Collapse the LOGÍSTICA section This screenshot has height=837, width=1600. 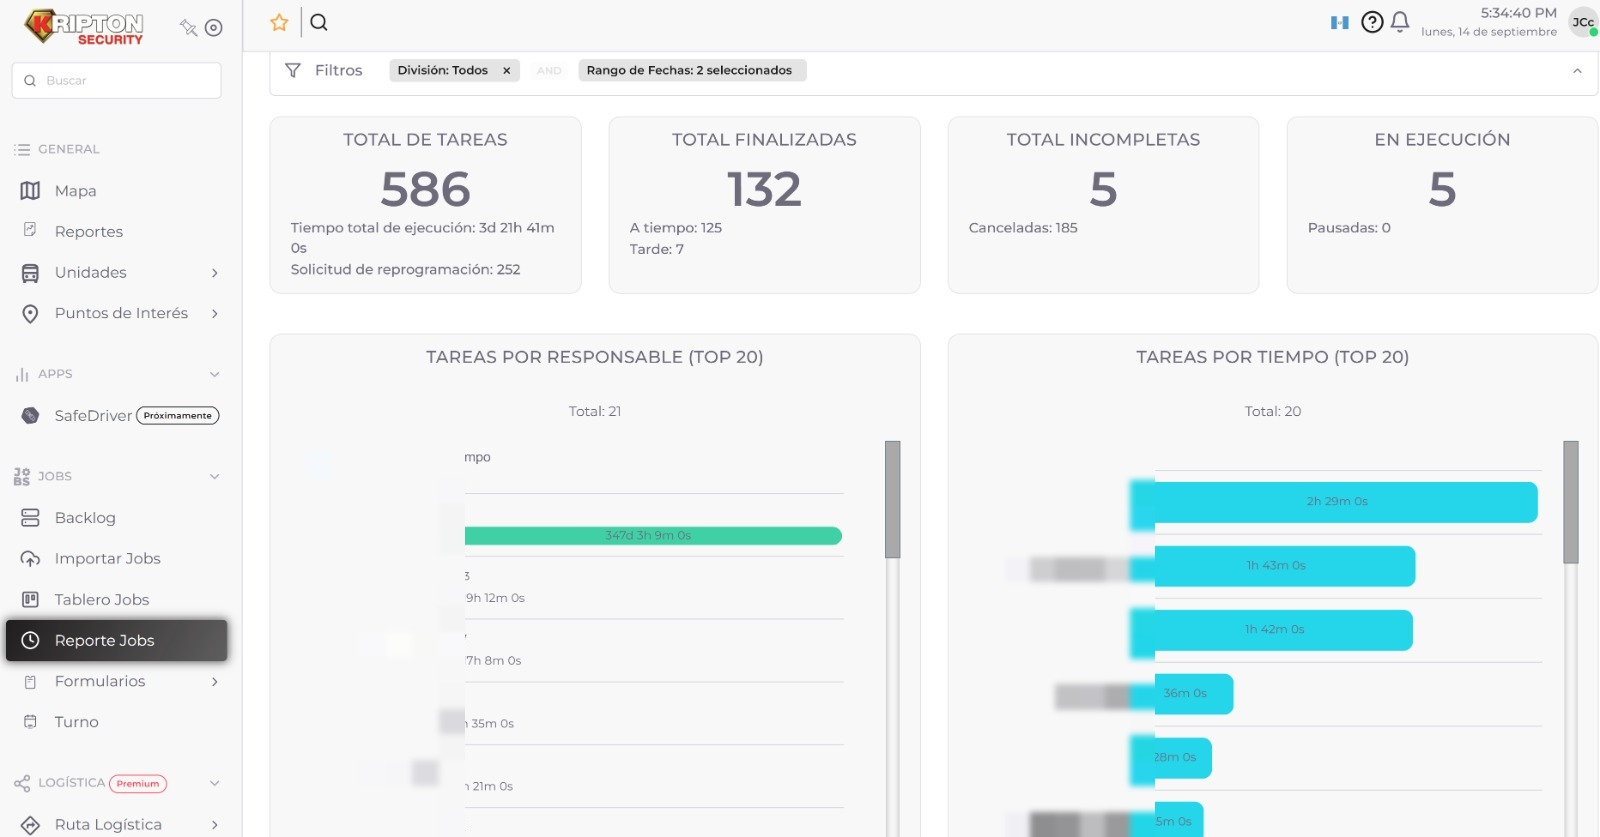coord(215,783)
